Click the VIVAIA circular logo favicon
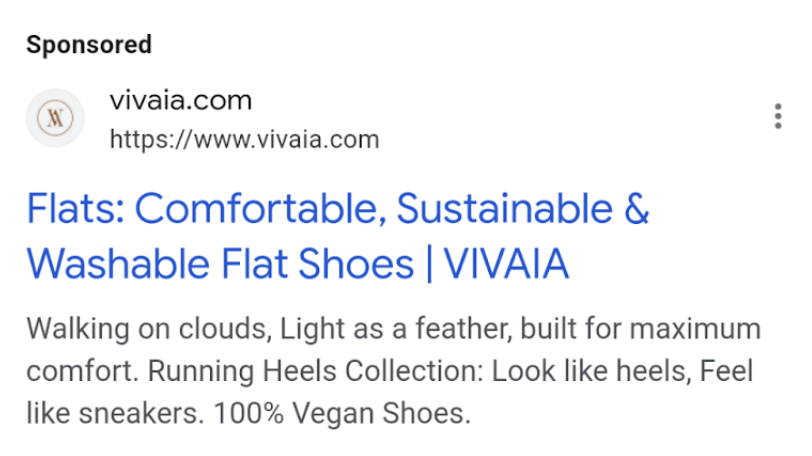 (55, 118)
